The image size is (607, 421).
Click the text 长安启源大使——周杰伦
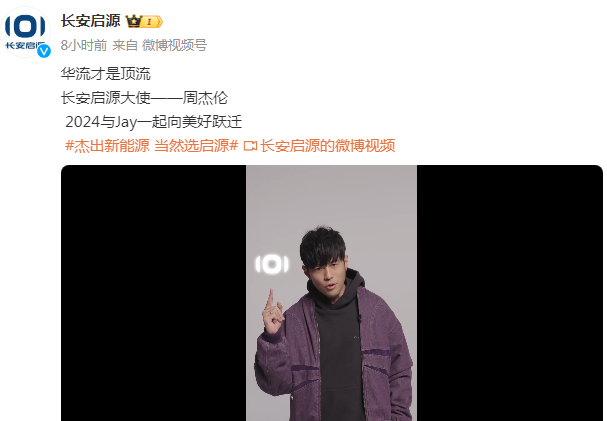pyautogui.click(x=144, y=98)
